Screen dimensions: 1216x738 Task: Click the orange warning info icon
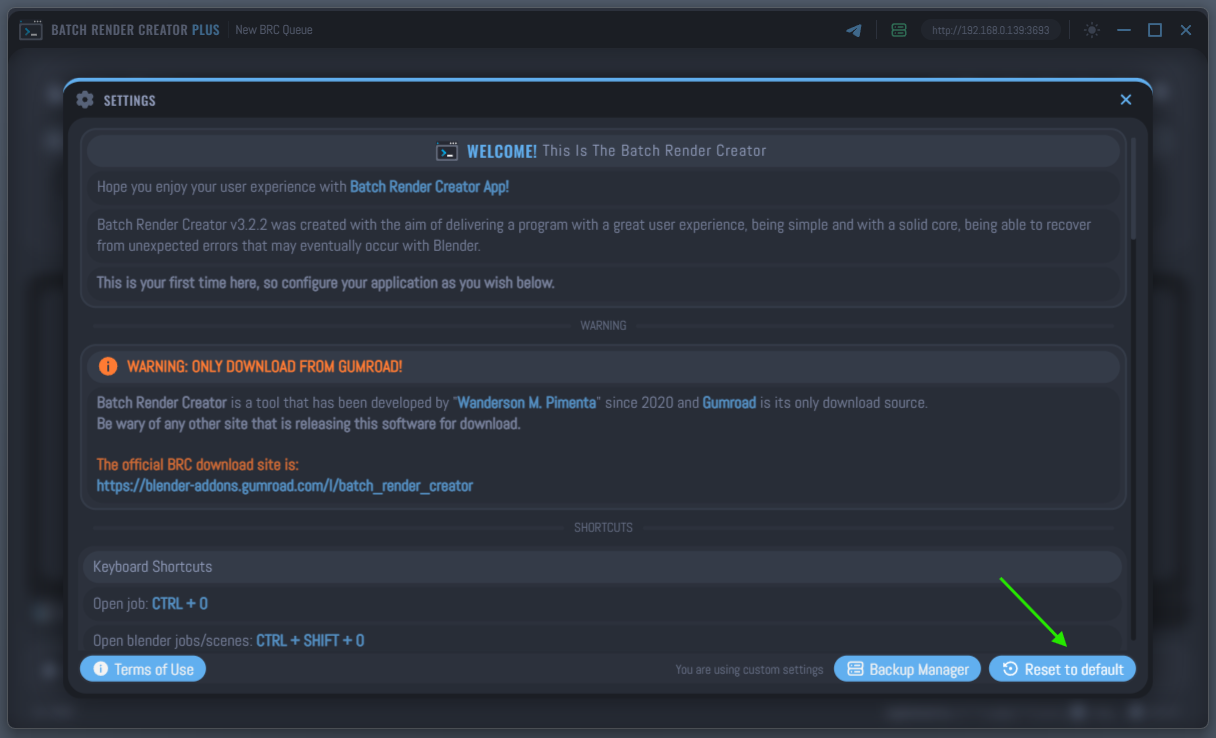point(108,367)
